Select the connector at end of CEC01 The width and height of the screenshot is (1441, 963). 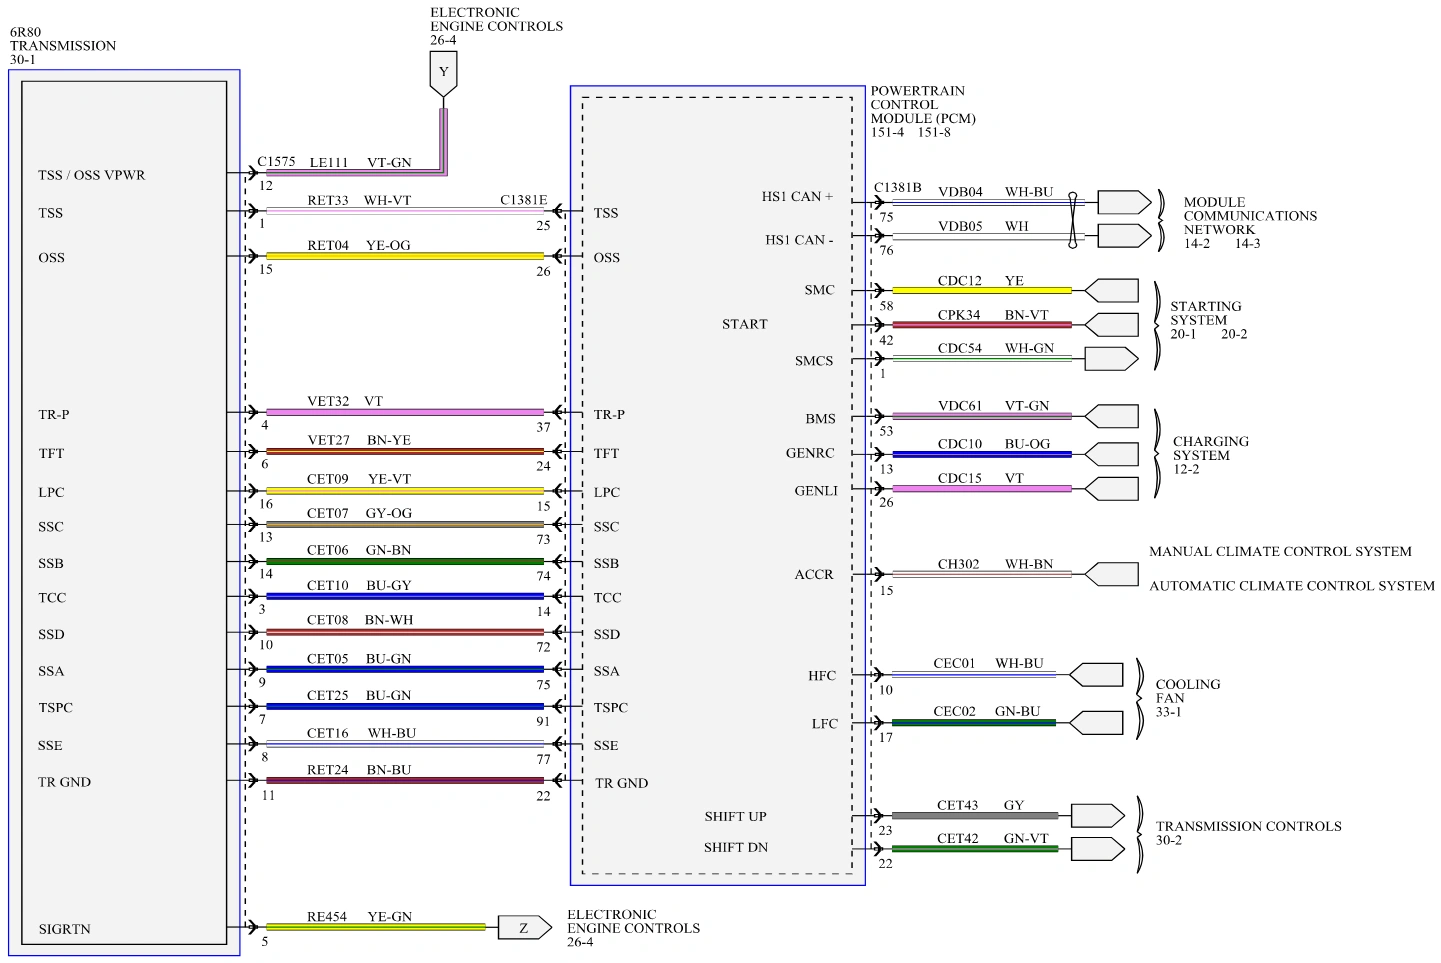coord(1096,675)
